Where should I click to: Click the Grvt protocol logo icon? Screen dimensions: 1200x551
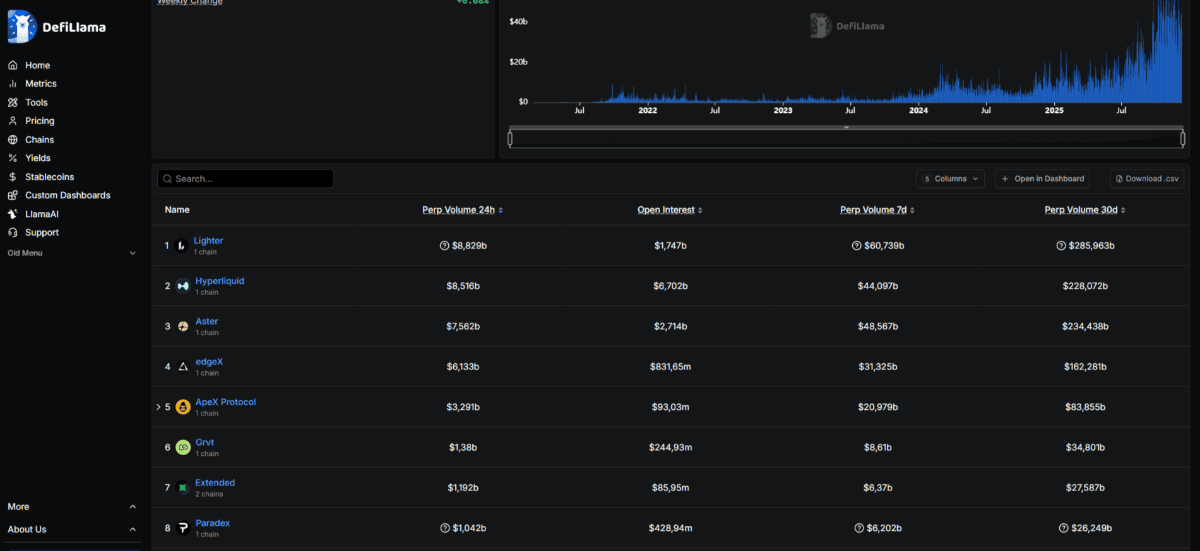coord(183,447)
